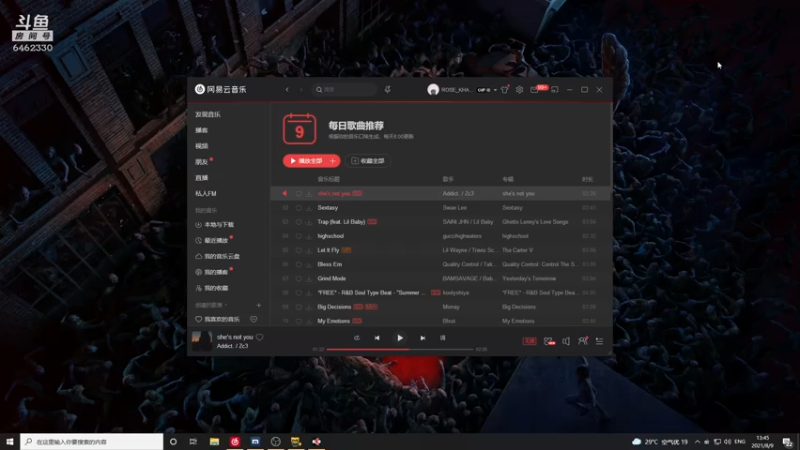Add all songs to queue via plus

coord(333,161)
